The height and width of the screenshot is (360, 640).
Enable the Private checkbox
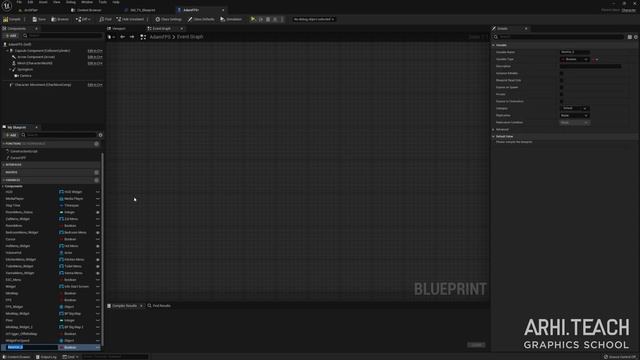click(x=561, y=94)
